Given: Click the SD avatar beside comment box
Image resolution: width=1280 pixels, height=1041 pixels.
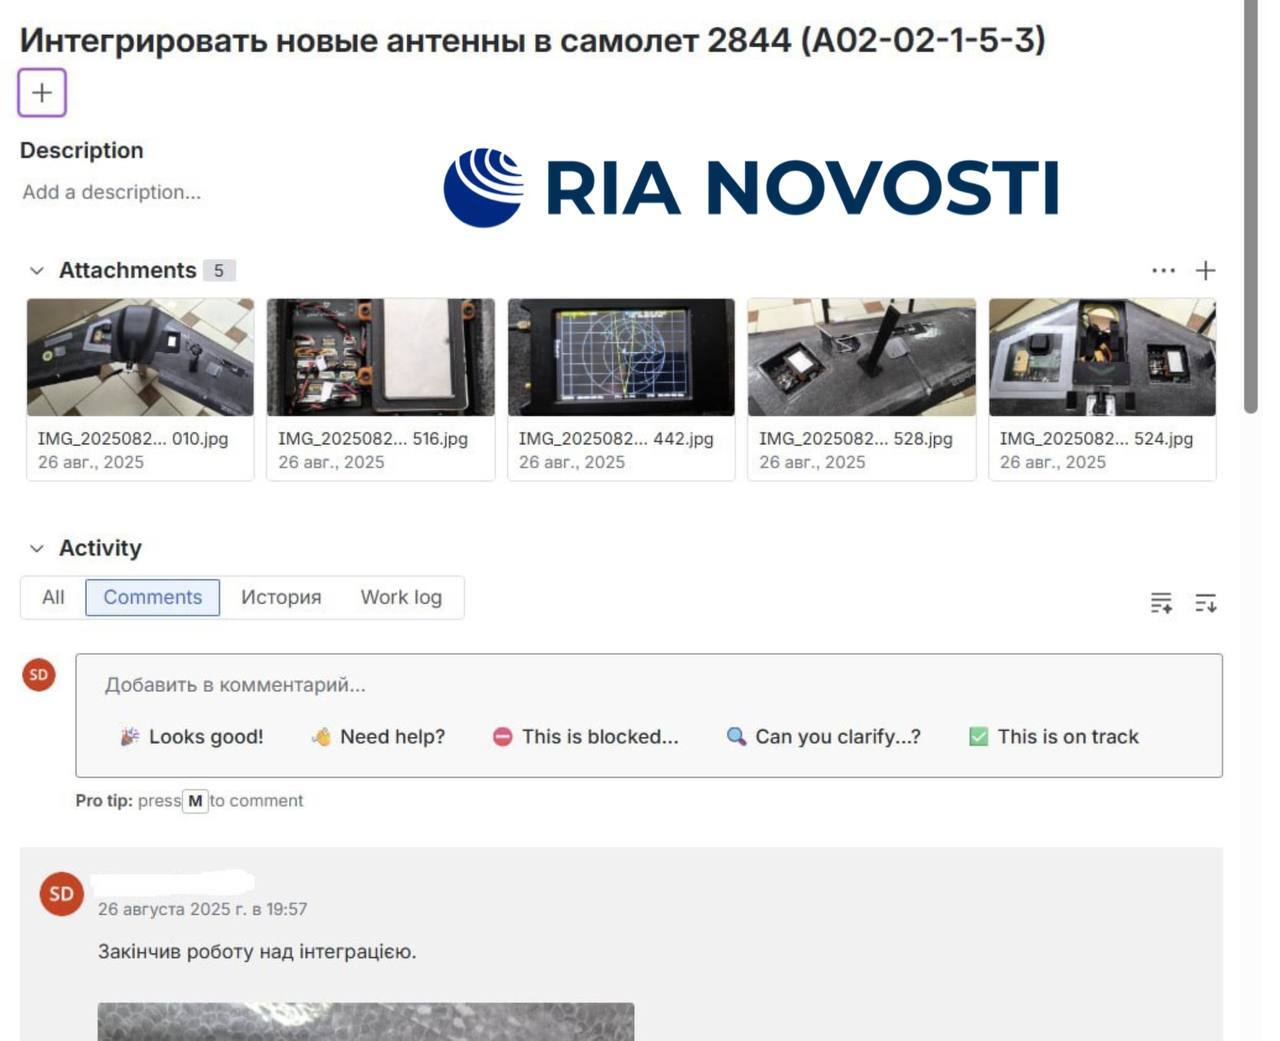Looking at the screenshot, I should tap(39, 675).
